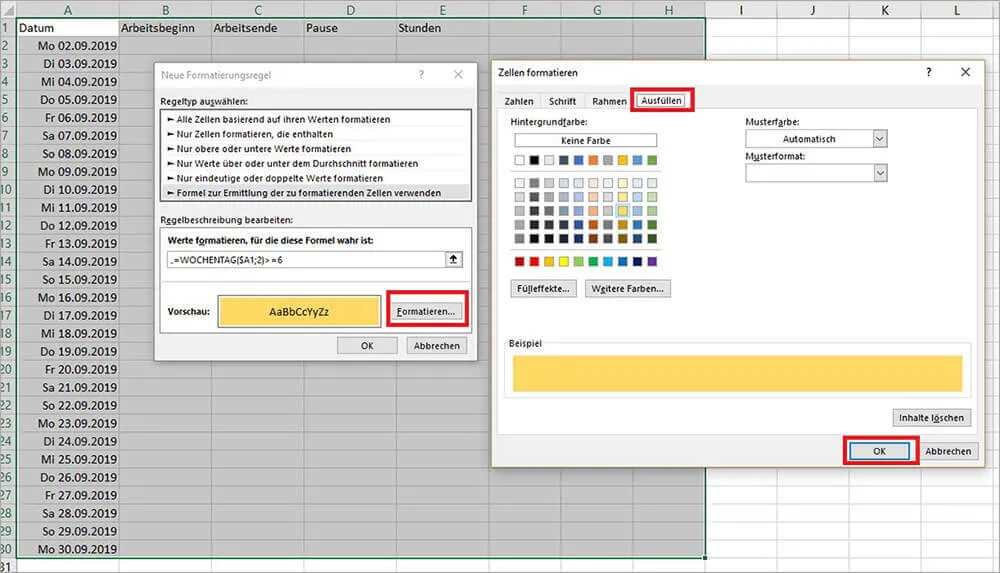Choose Keine Farbe as background

585,141
